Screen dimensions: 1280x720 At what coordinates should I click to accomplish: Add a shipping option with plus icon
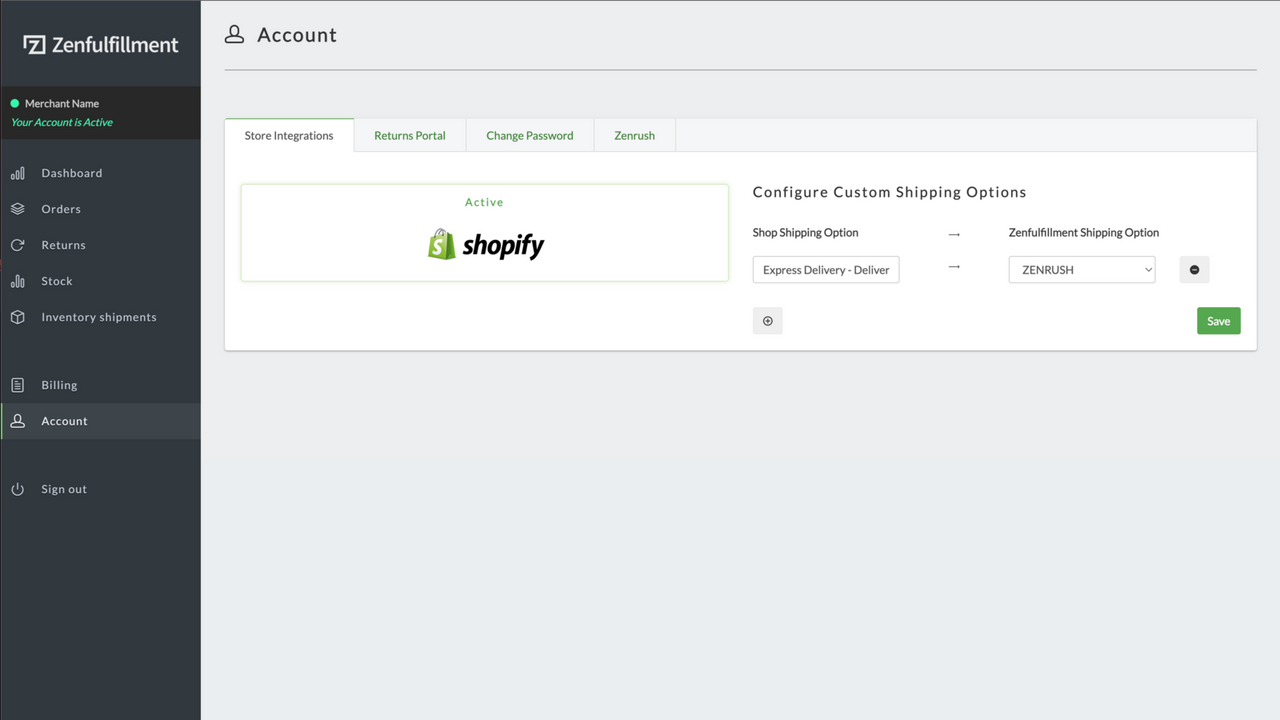(x=768, y=321)
